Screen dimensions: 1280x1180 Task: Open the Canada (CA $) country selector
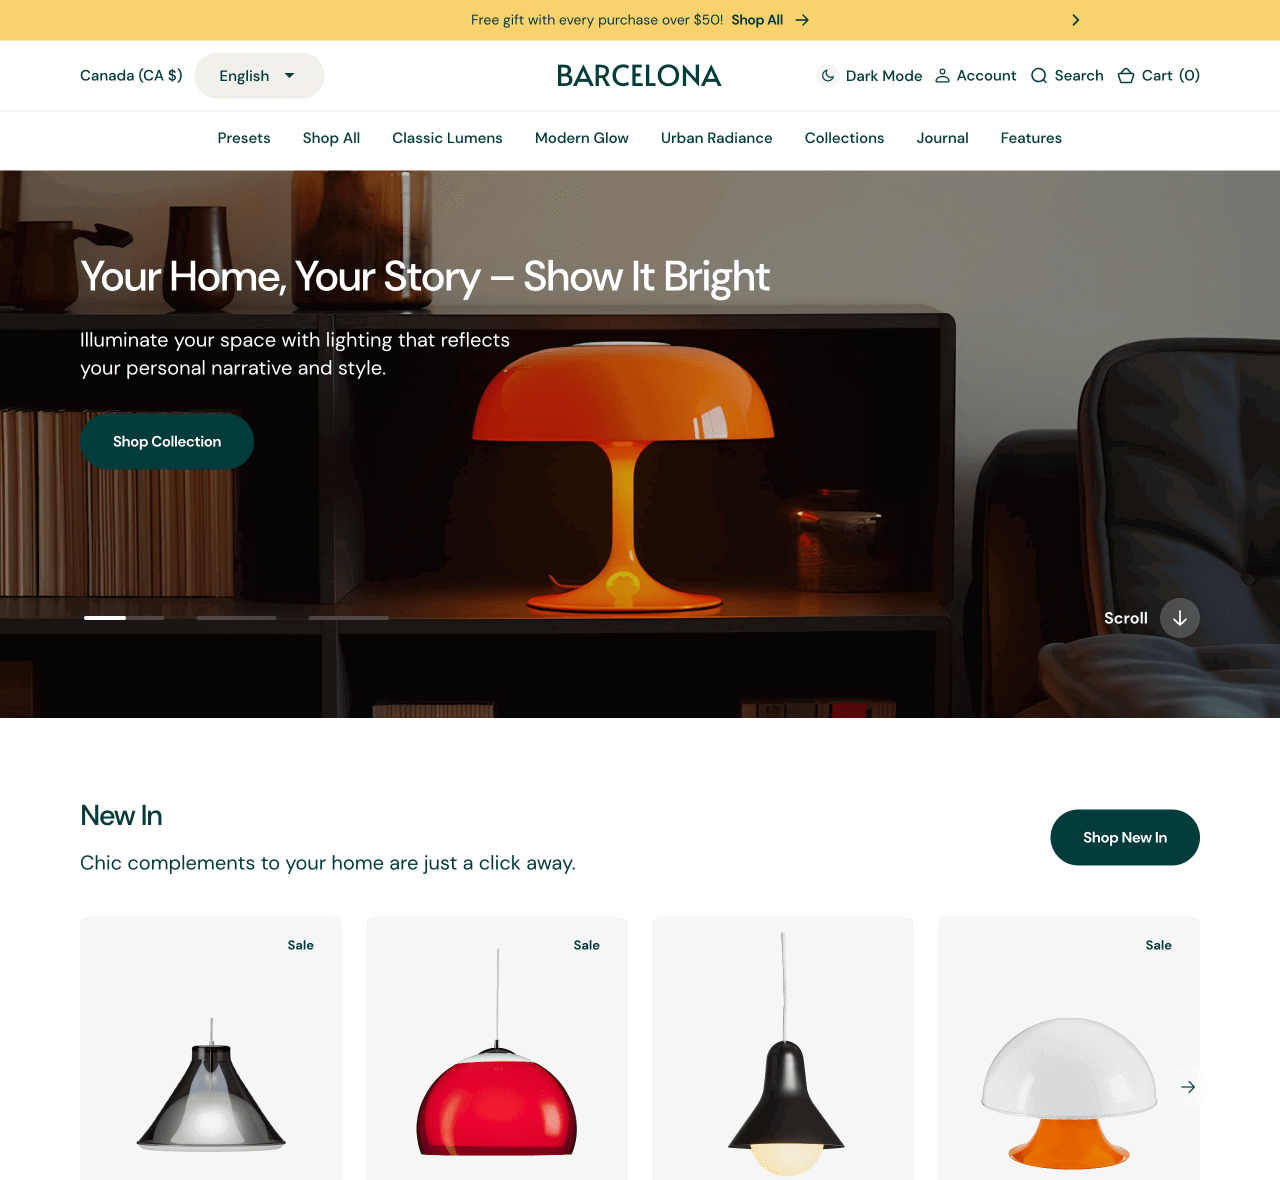coord(131,76)
